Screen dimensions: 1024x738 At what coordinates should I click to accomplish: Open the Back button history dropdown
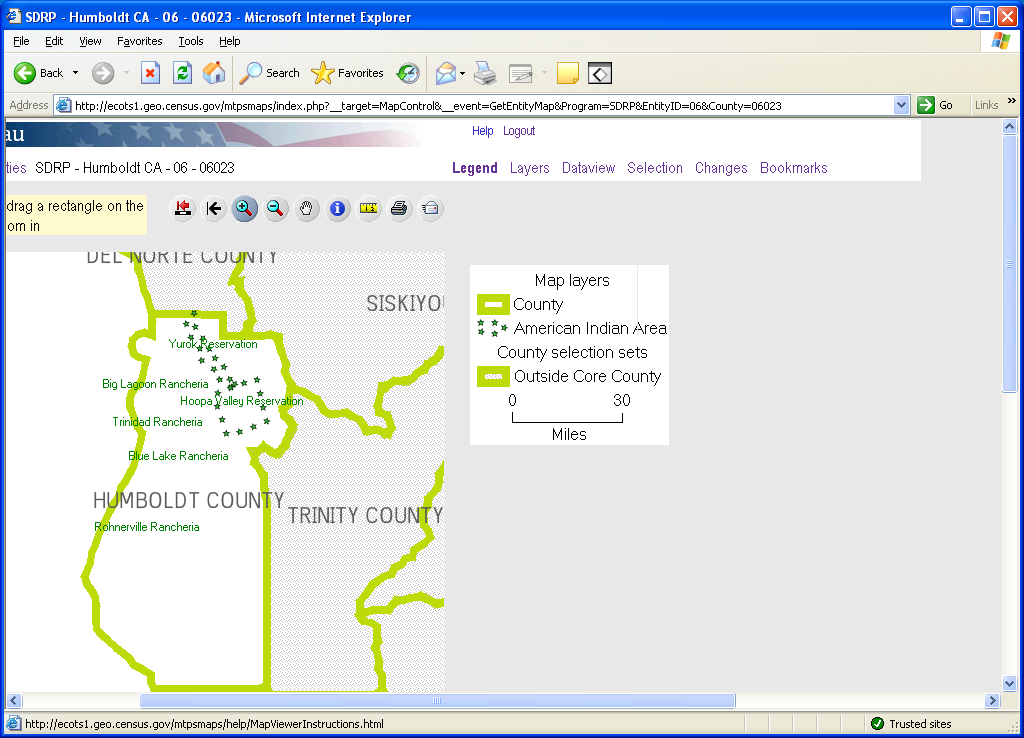click(x=75, y=73)
